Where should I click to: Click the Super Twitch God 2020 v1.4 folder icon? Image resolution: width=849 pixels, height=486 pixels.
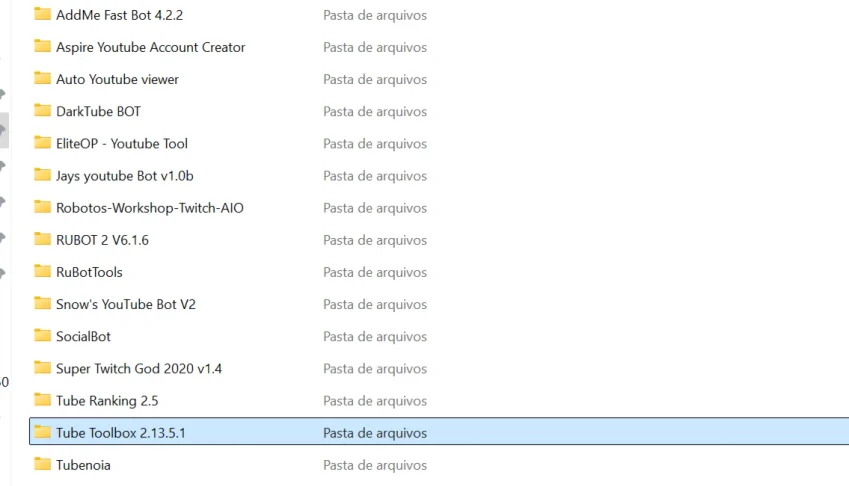(42, 367)
